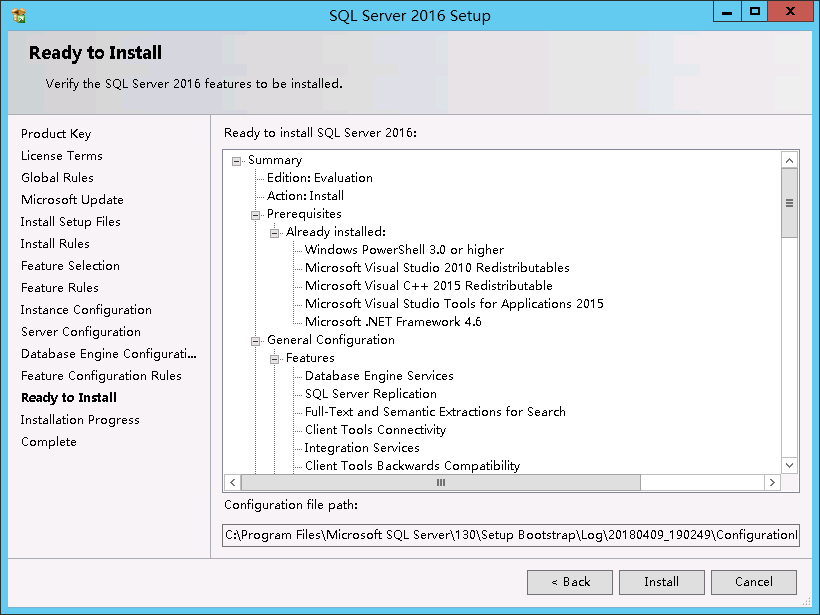Image resolution: width=820 pixels, height=615 pixels.
Task: Cancel the SQL Server setup
Action: pyautogui.click(x=754, y=582)
